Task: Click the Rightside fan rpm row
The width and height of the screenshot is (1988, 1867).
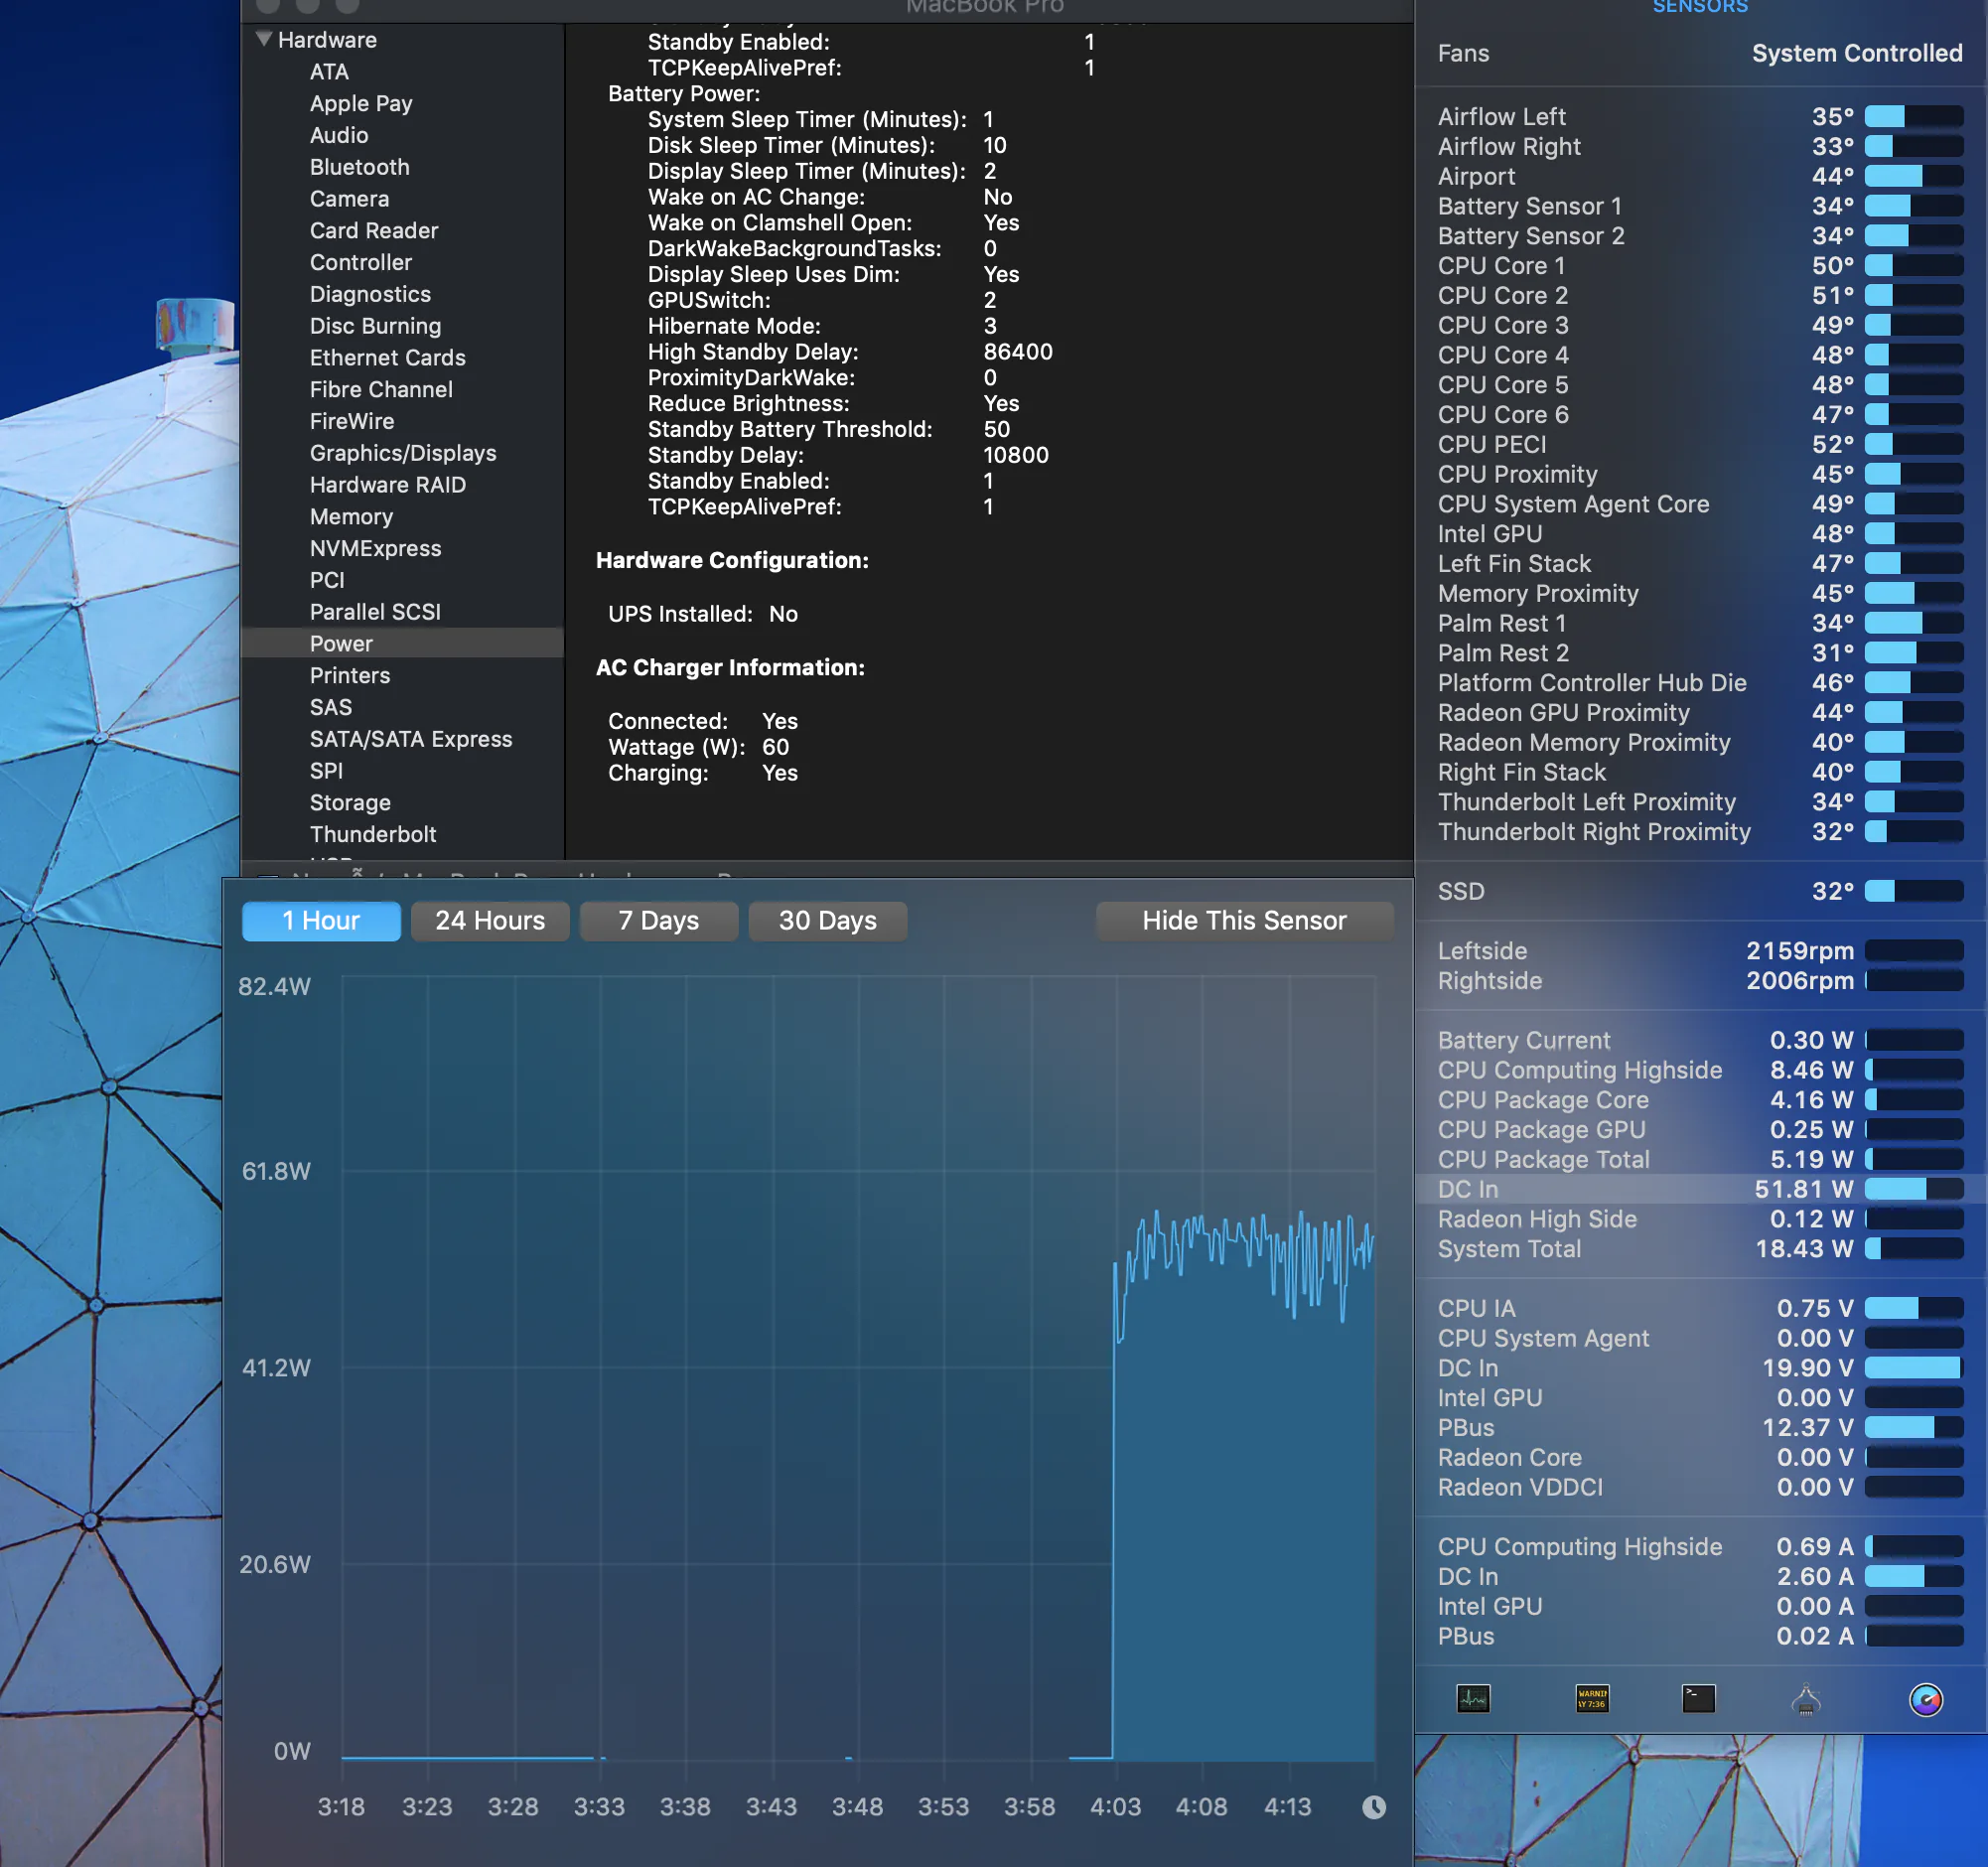Action: click(x=1700, y=981)
